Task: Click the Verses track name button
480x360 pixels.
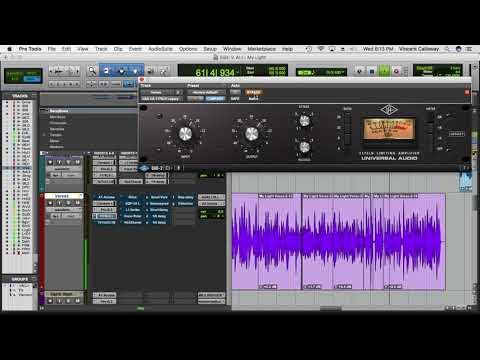Action: [63, 196]
